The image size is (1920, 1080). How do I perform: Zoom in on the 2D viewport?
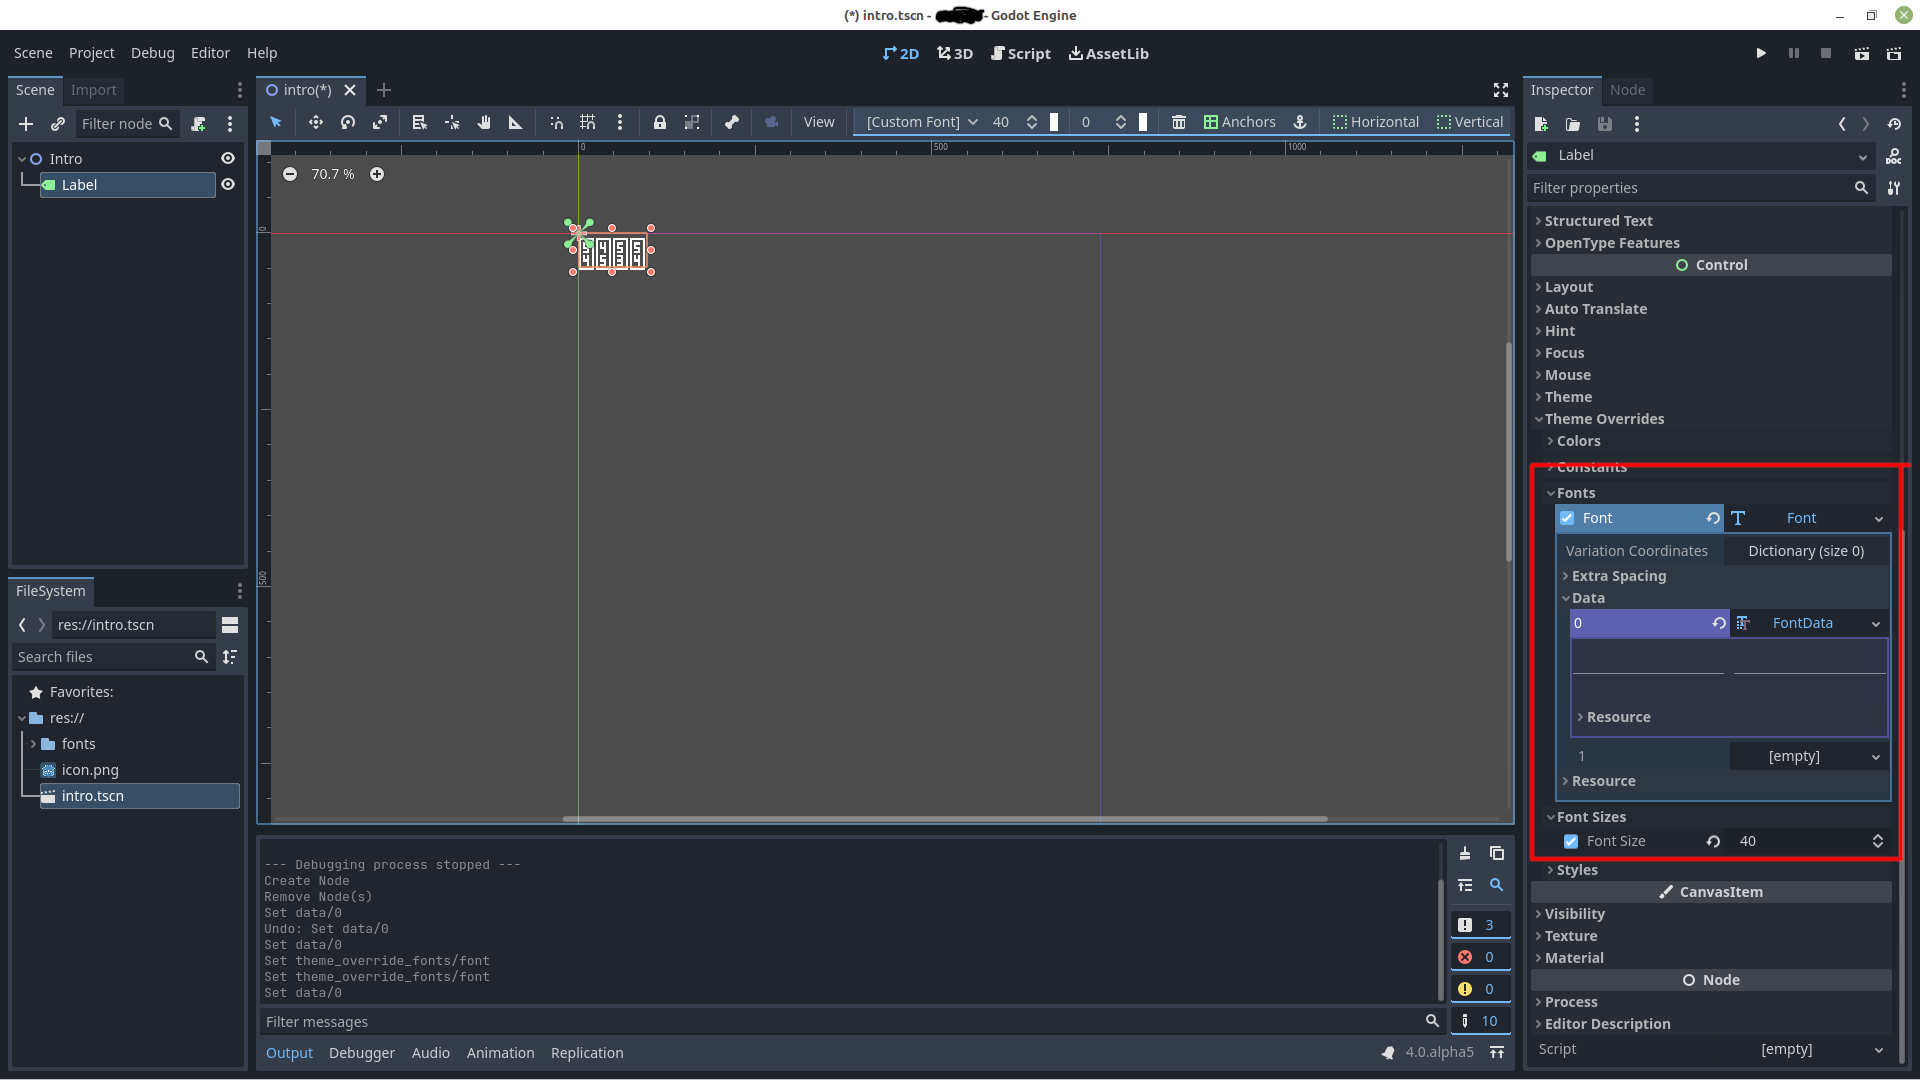pos(377,174)
